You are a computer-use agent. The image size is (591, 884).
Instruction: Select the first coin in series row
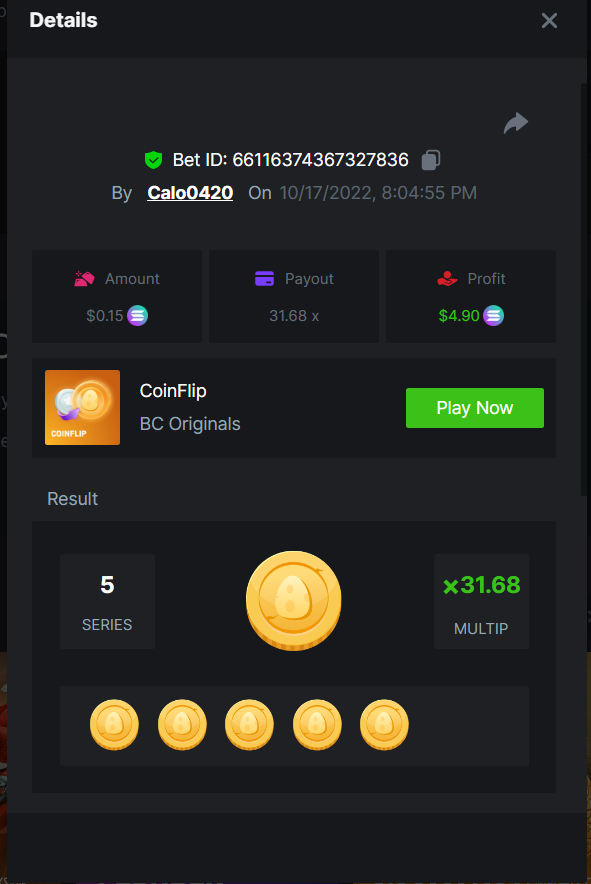tap(114, 724)
